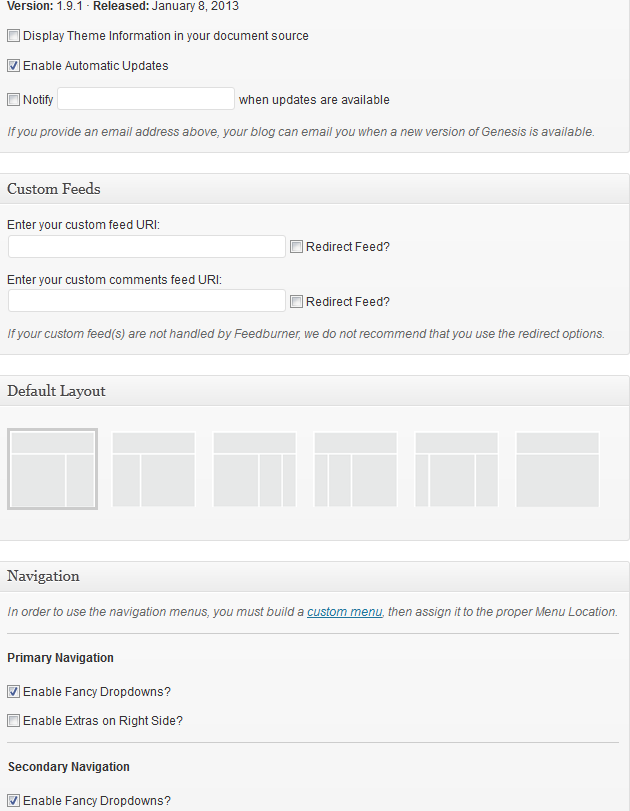Focus the custom comments feed URI field
Viewport: 630px width, 811px height.
tap(147, 301)
